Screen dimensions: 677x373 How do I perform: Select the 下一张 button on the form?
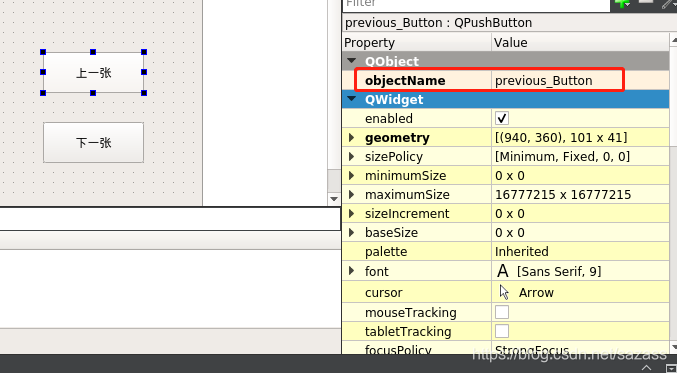[93, 142]
